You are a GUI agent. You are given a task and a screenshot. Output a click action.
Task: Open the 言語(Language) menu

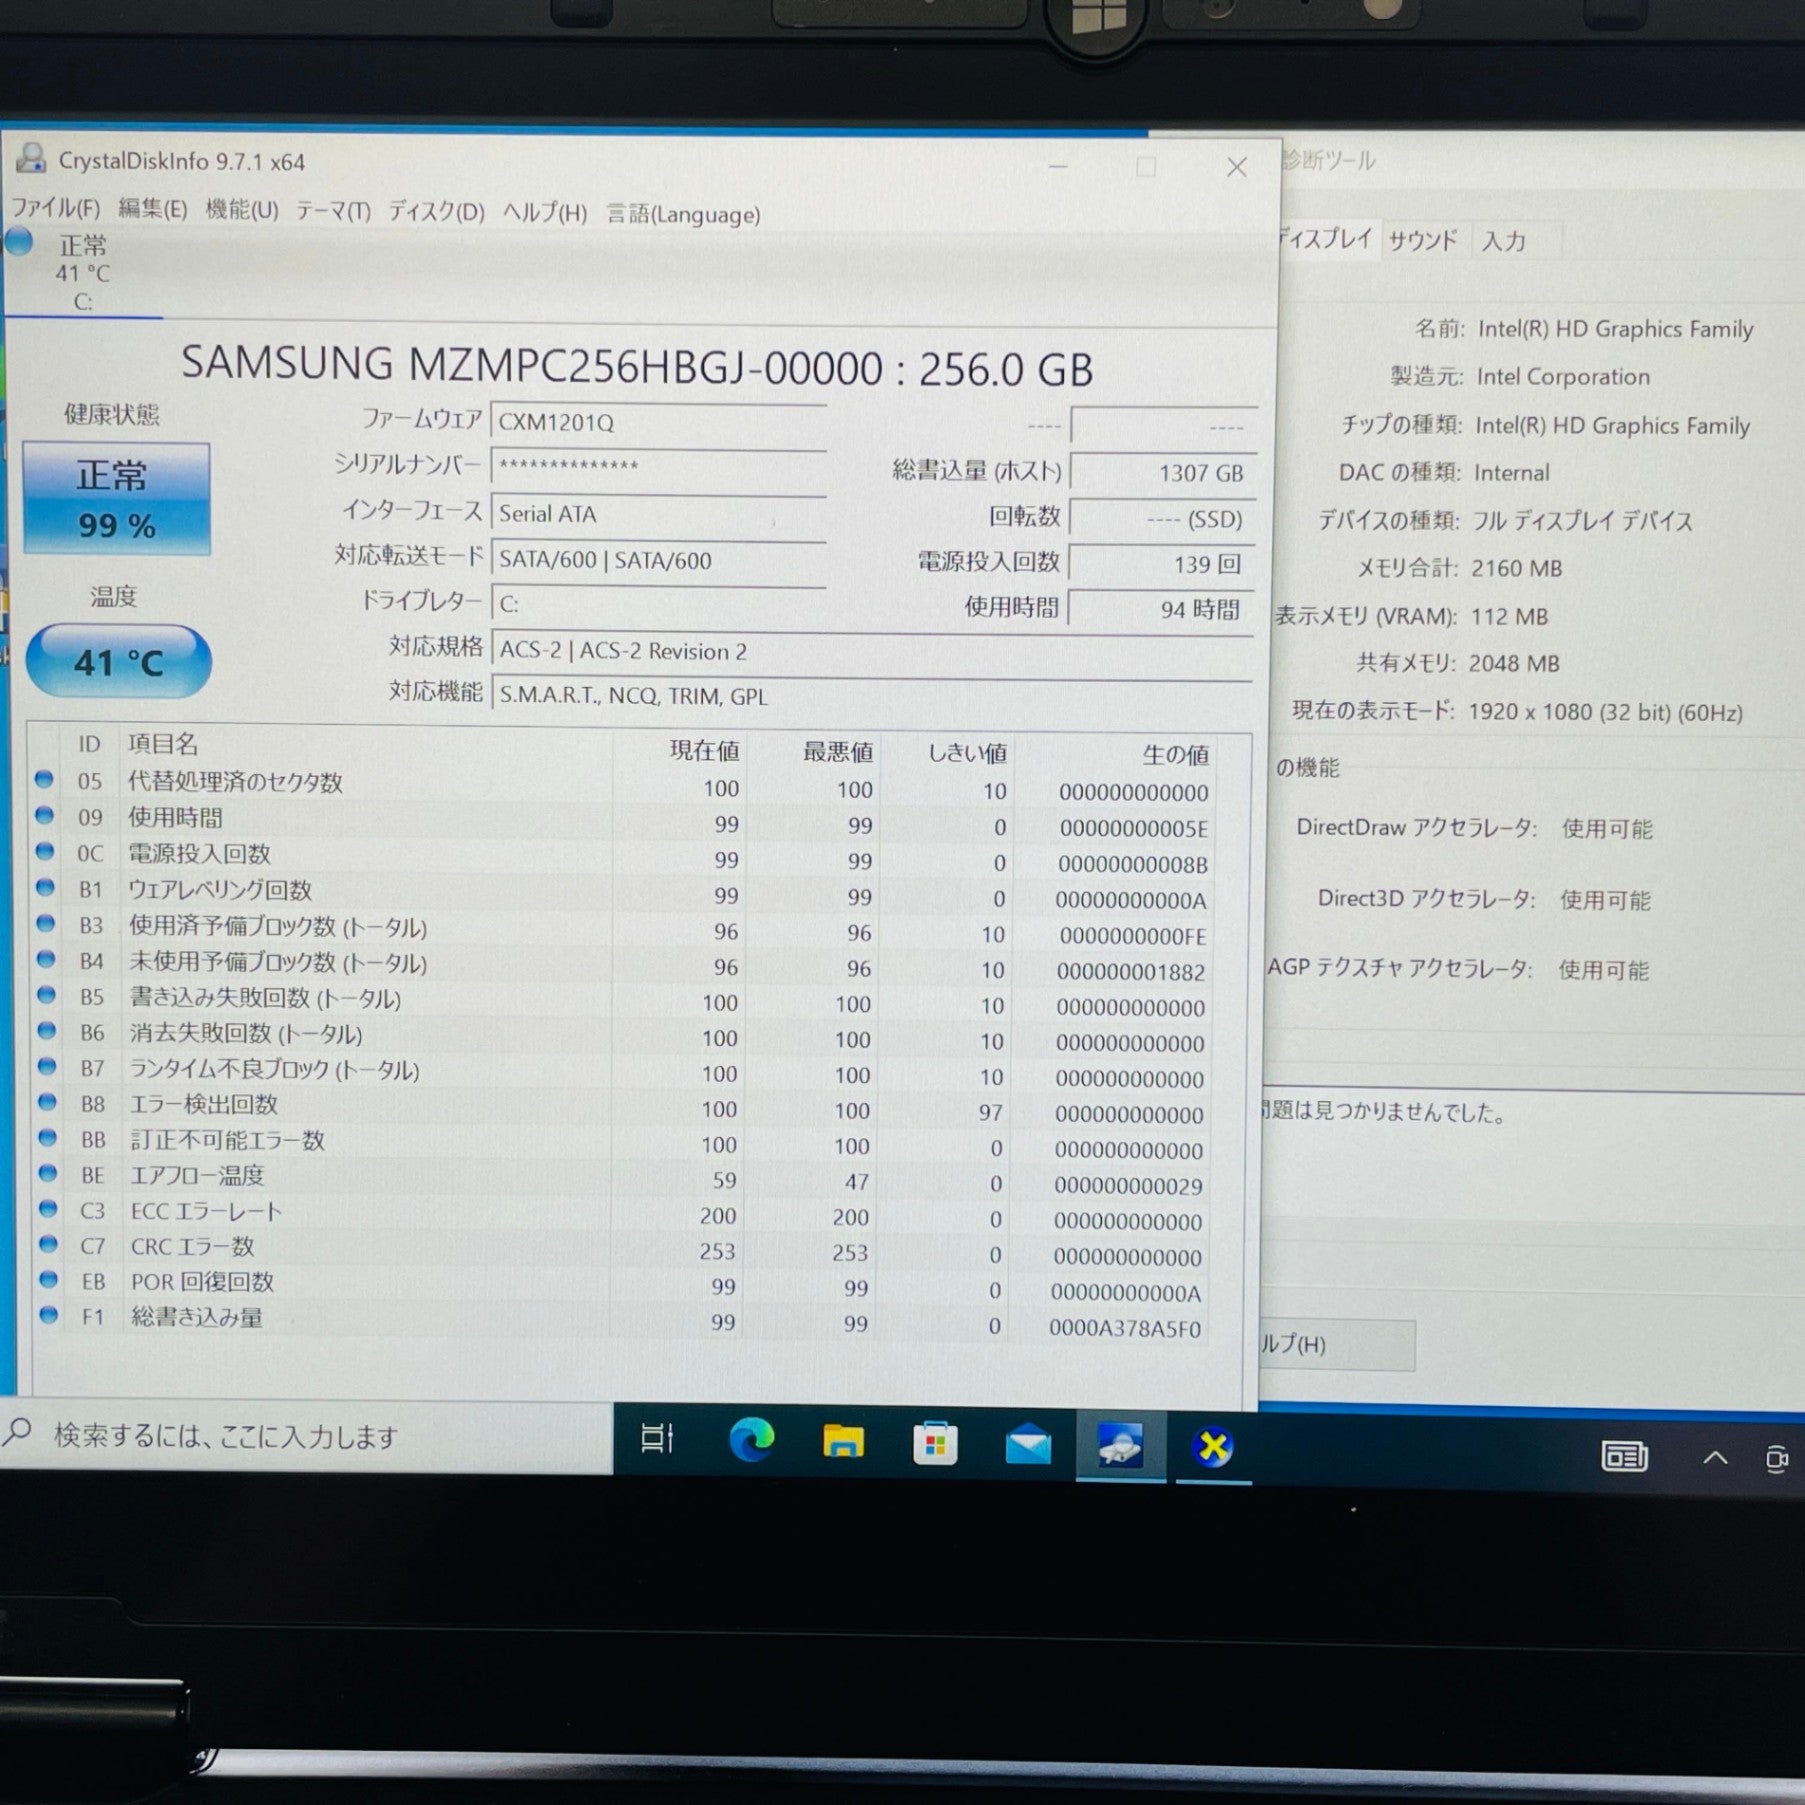coord(683,214)
